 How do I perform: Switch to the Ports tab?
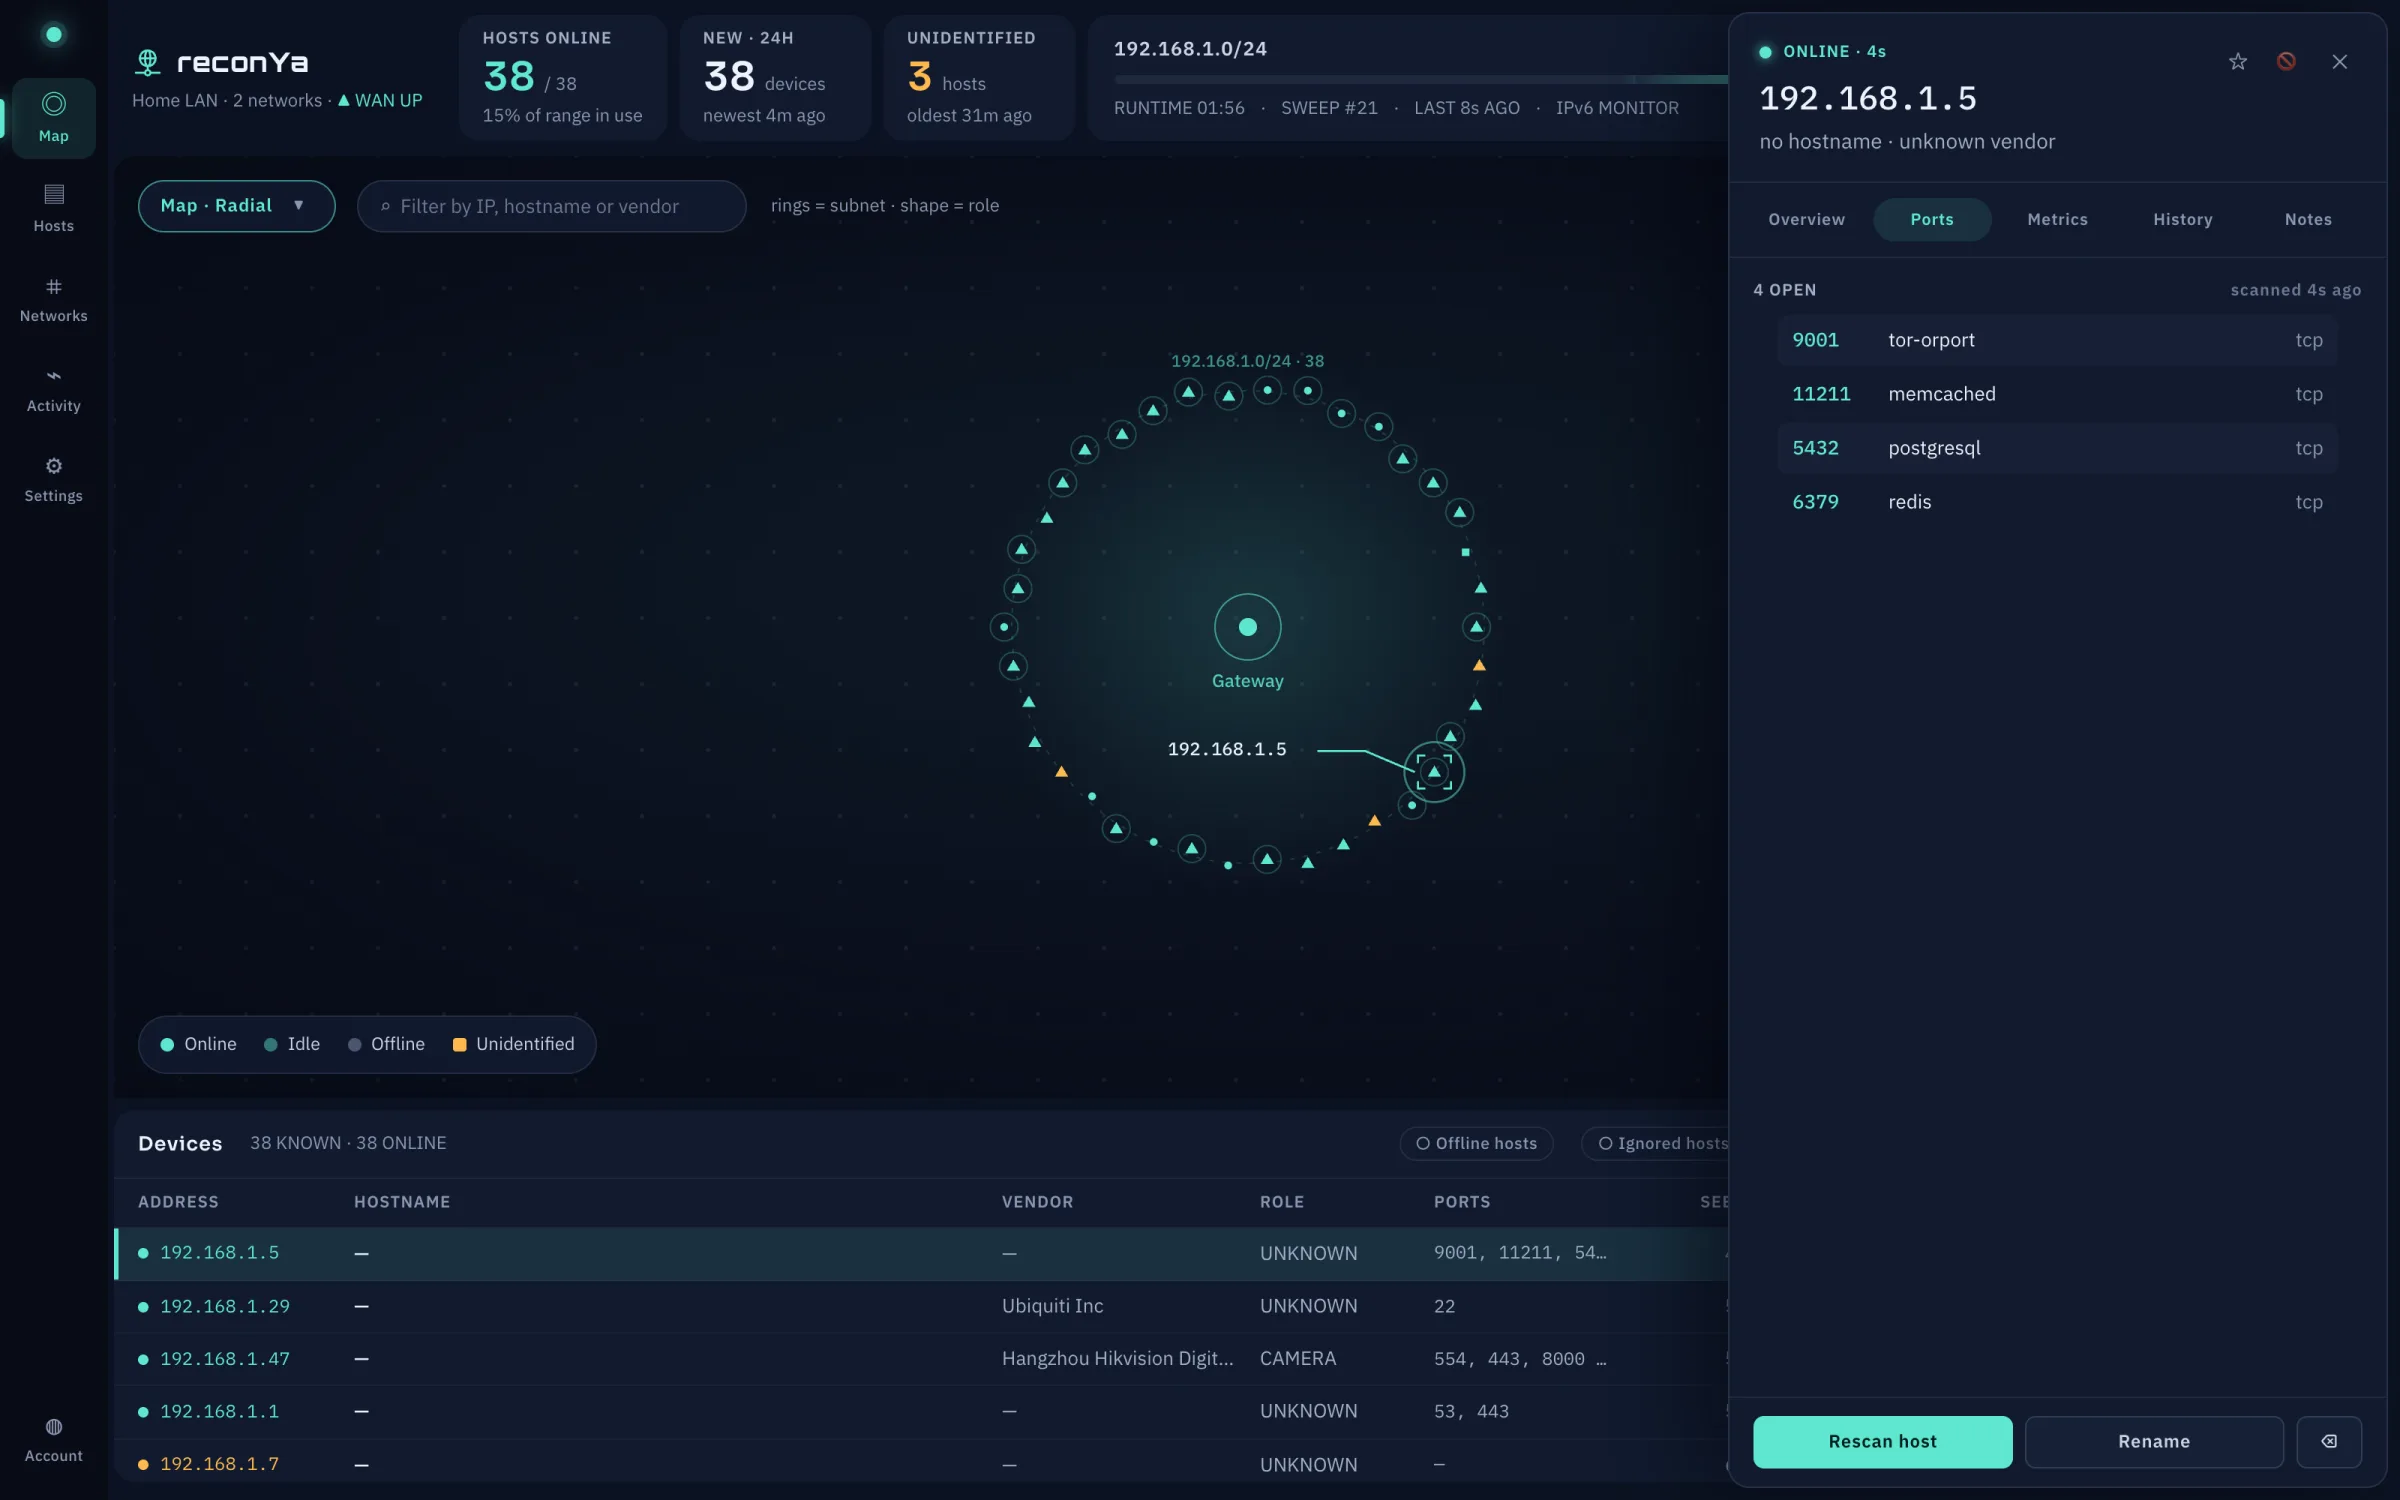(x=1931, y=219)
